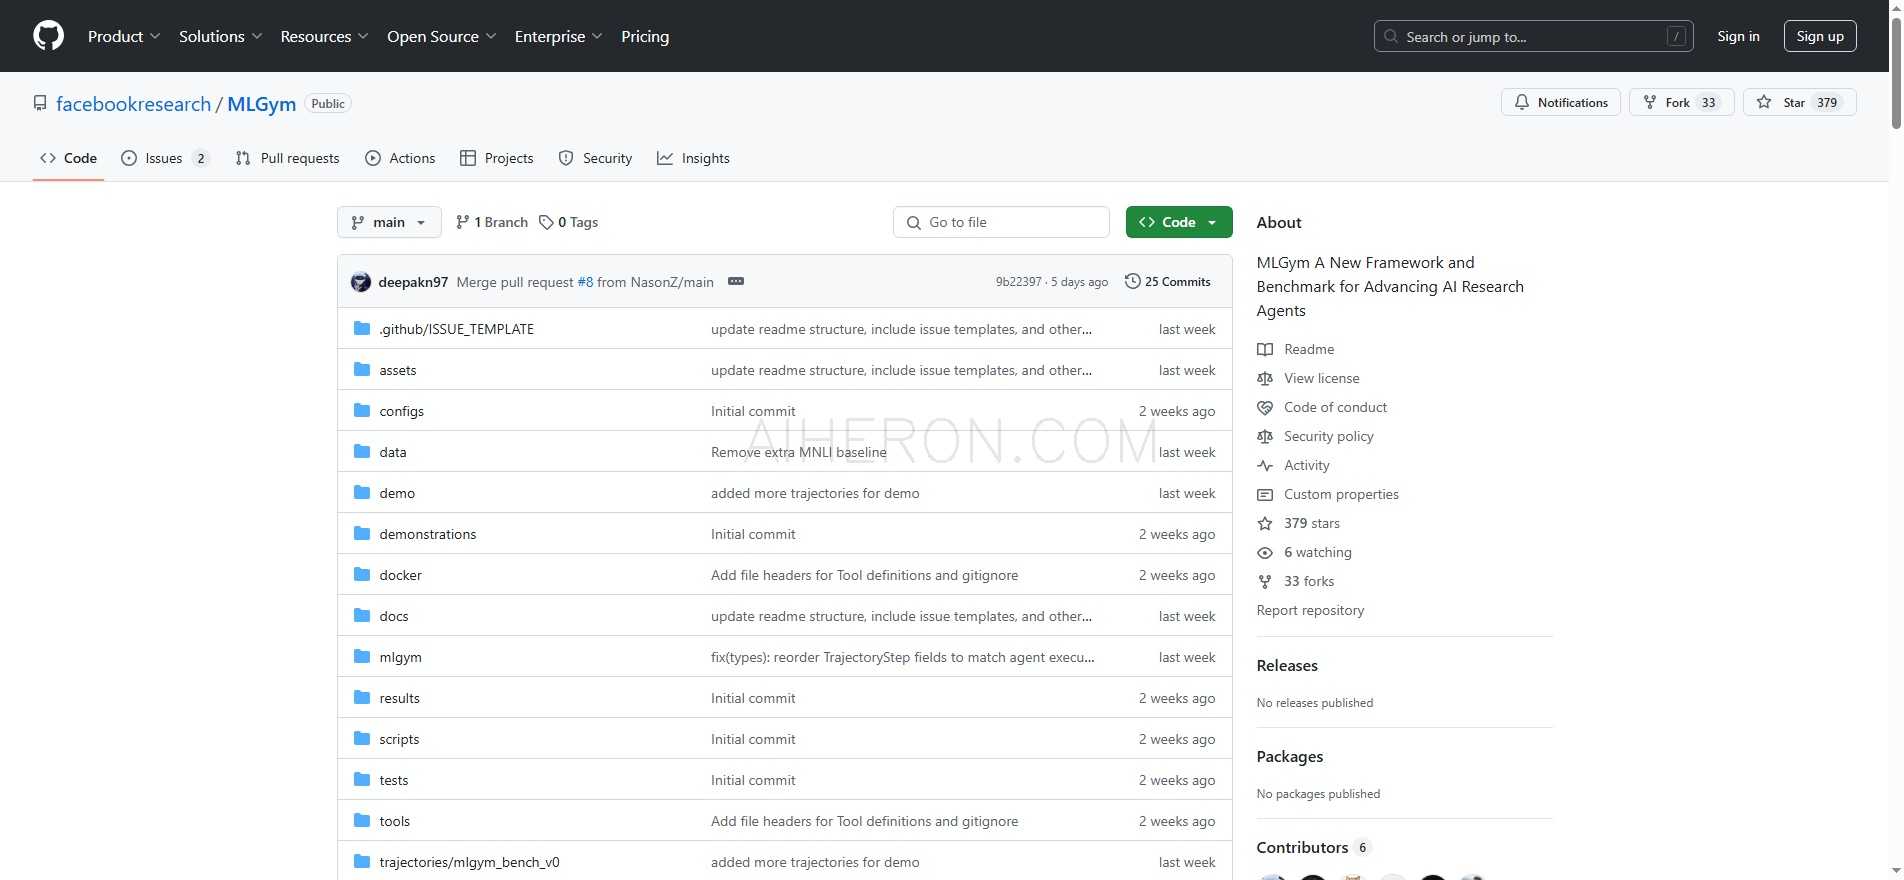Click the 33 forks link

point(1309,581)
